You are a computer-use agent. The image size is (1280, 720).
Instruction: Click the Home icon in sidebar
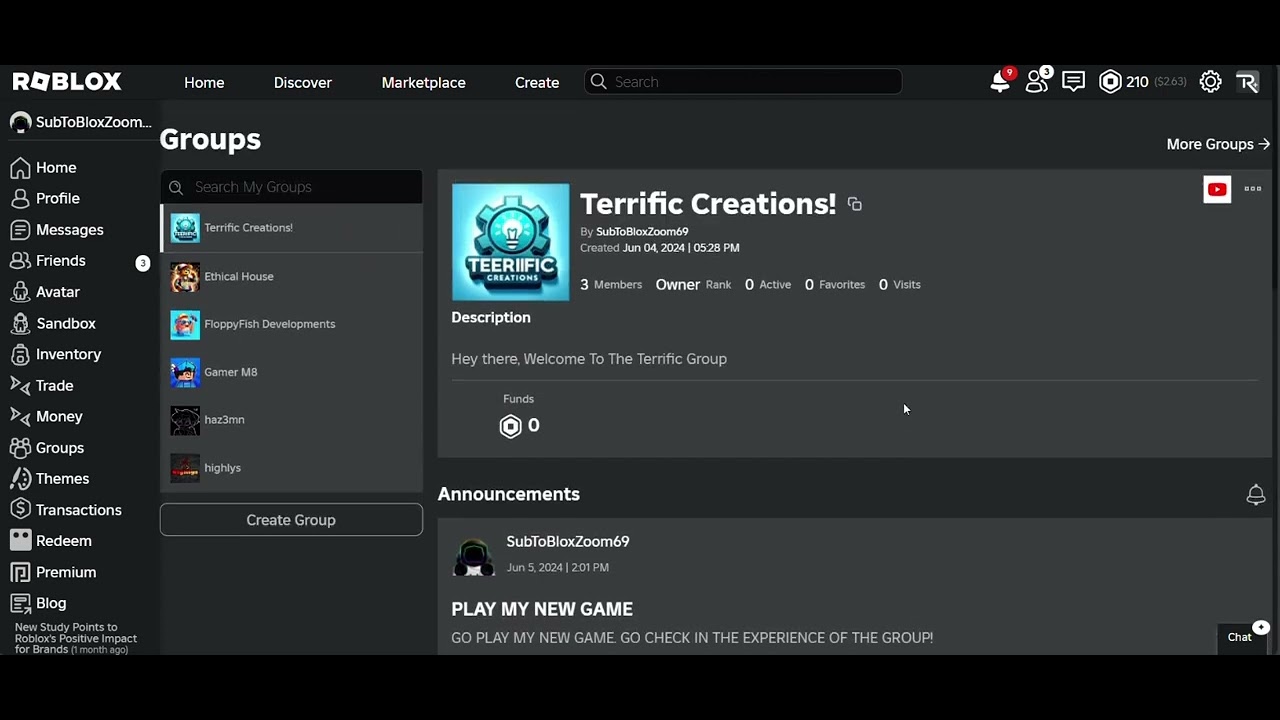click(x=20, y=167)
